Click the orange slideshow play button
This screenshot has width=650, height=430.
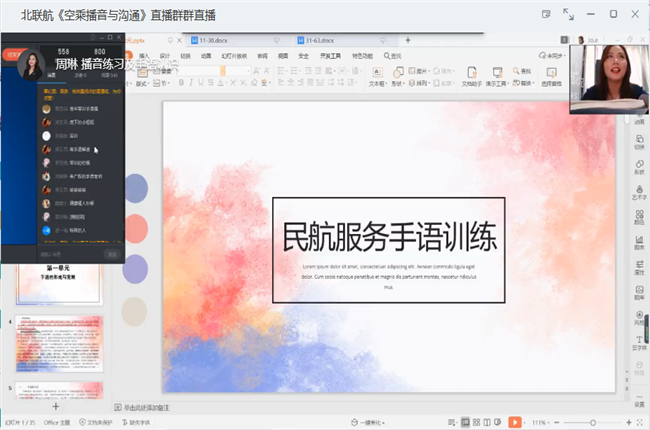click(x=515, y=422)
